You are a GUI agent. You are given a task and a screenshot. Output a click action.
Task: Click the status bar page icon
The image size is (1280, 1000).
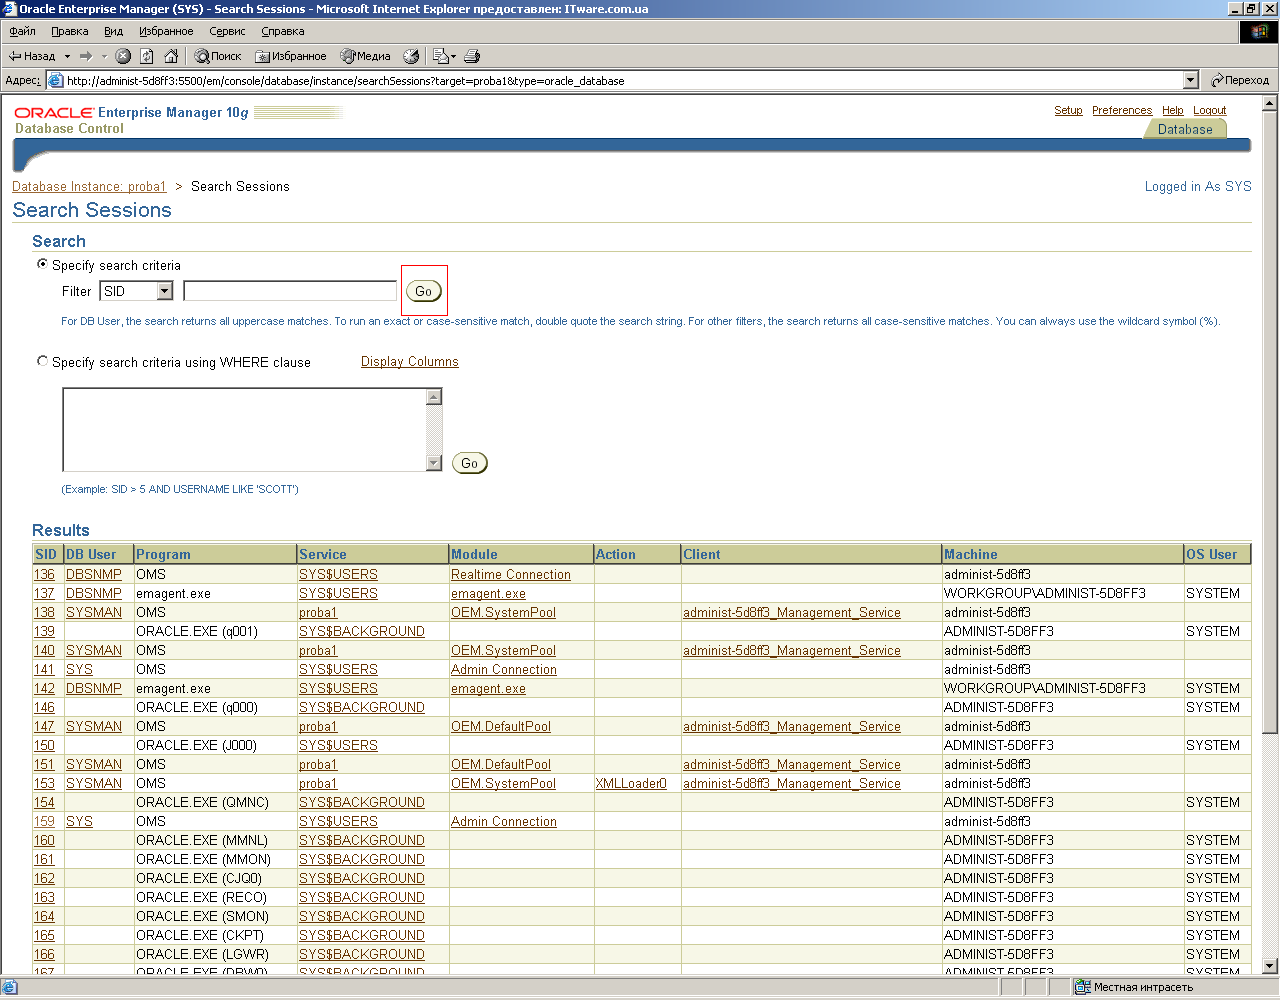[x=10, y=987]
